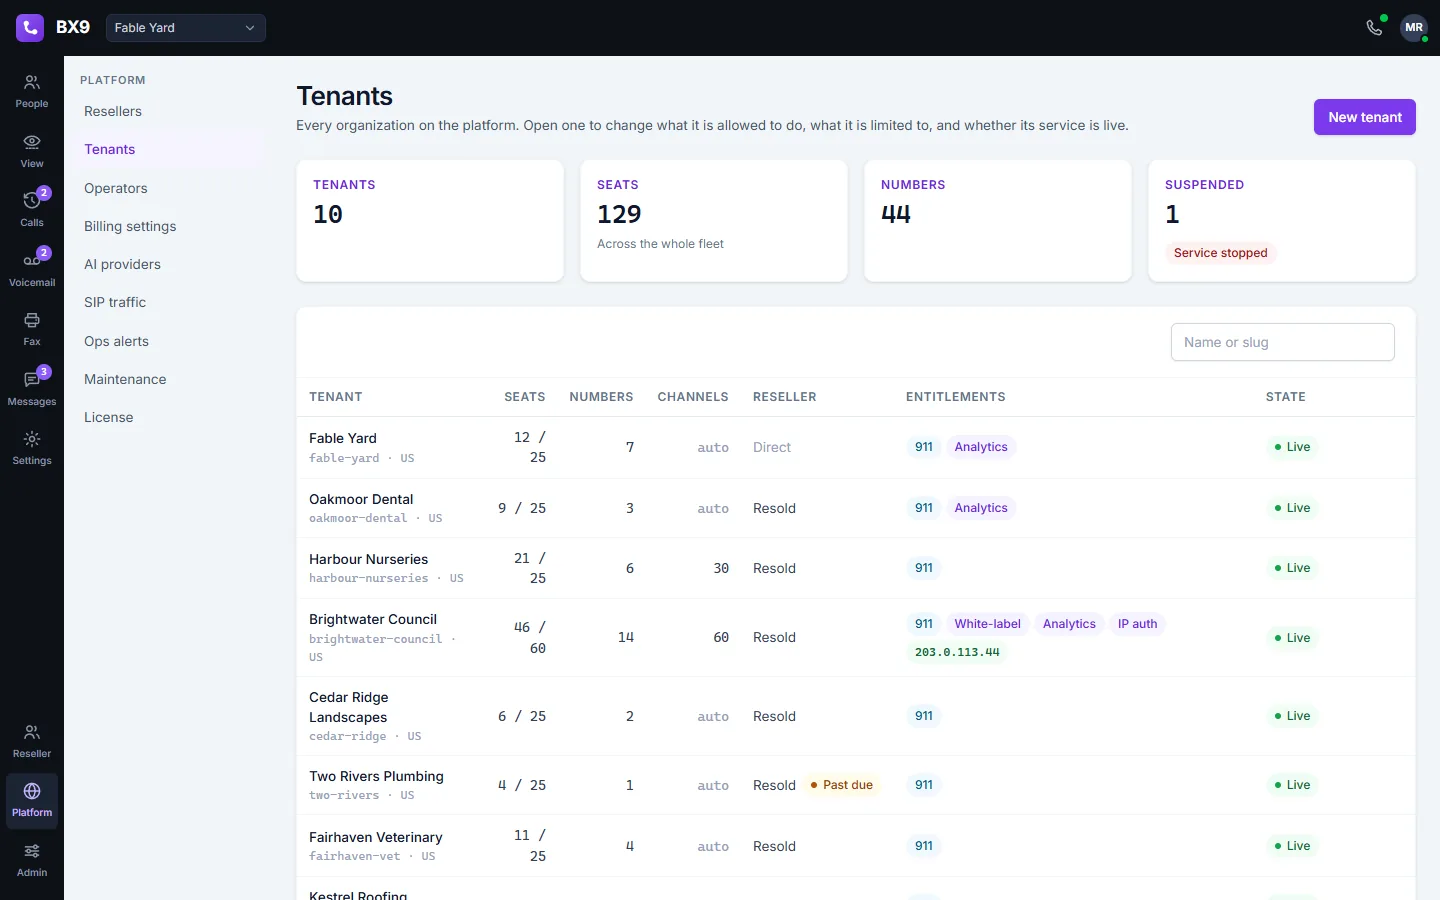The height and width of the screenshot is (900, 1440).
Task: Click Live status of Two Rivers Plumbing
Action: coord(1292,785)
